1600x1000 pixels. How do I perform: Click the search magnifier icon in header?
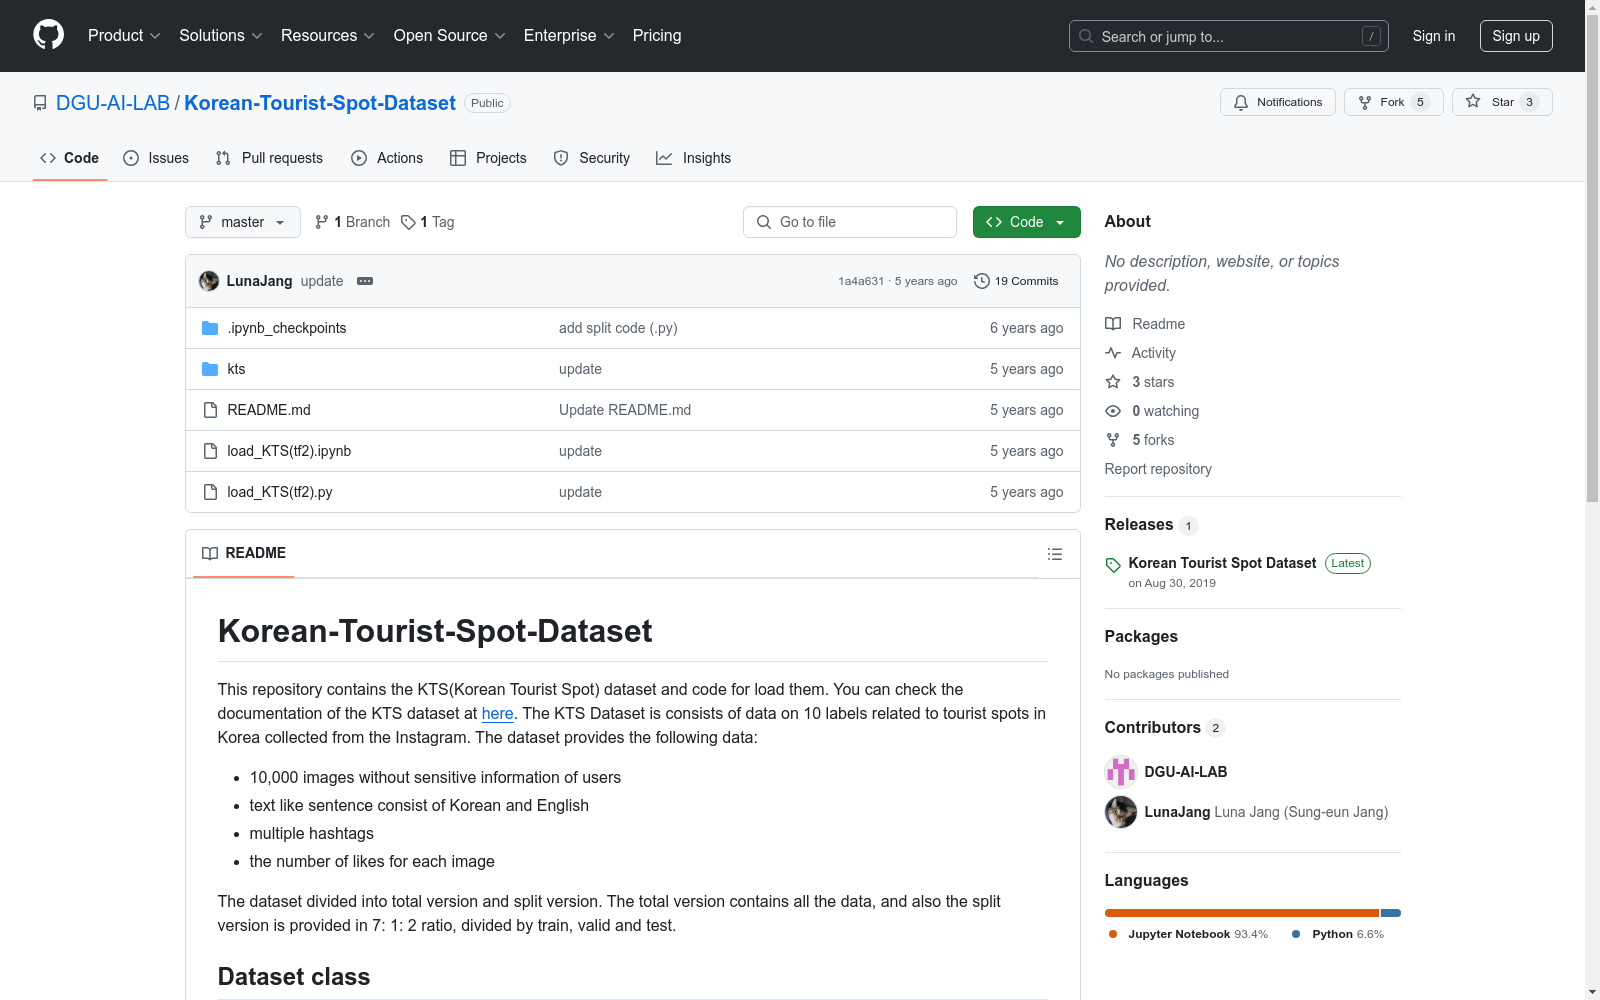pyautogui.click(x=1086, y=36)
